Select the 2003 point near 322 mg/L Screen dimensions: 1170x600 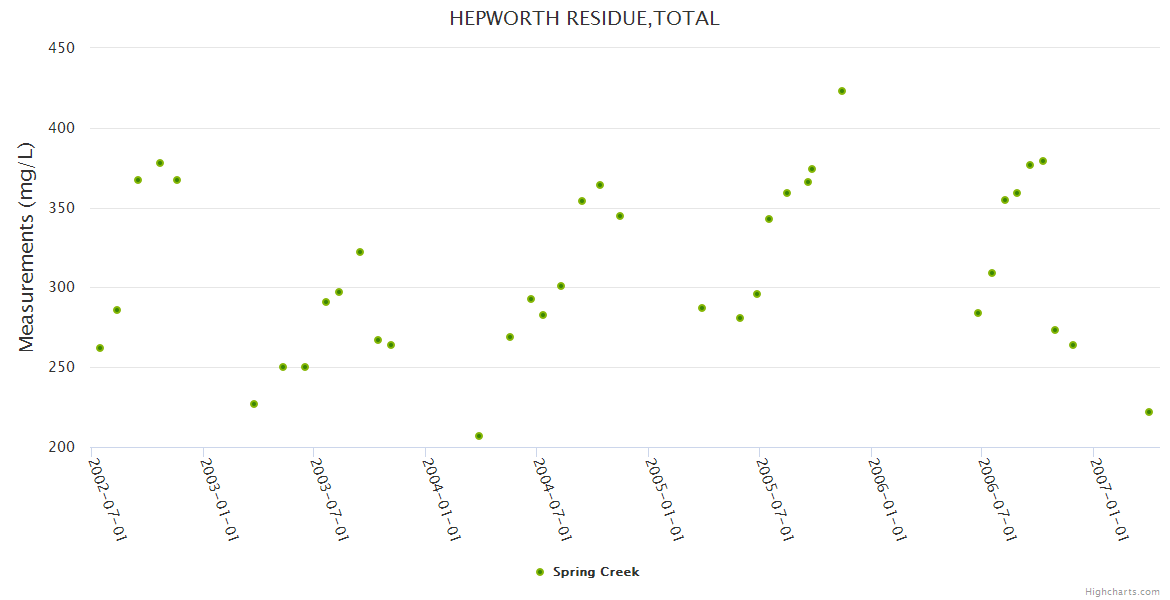(360, 252)
